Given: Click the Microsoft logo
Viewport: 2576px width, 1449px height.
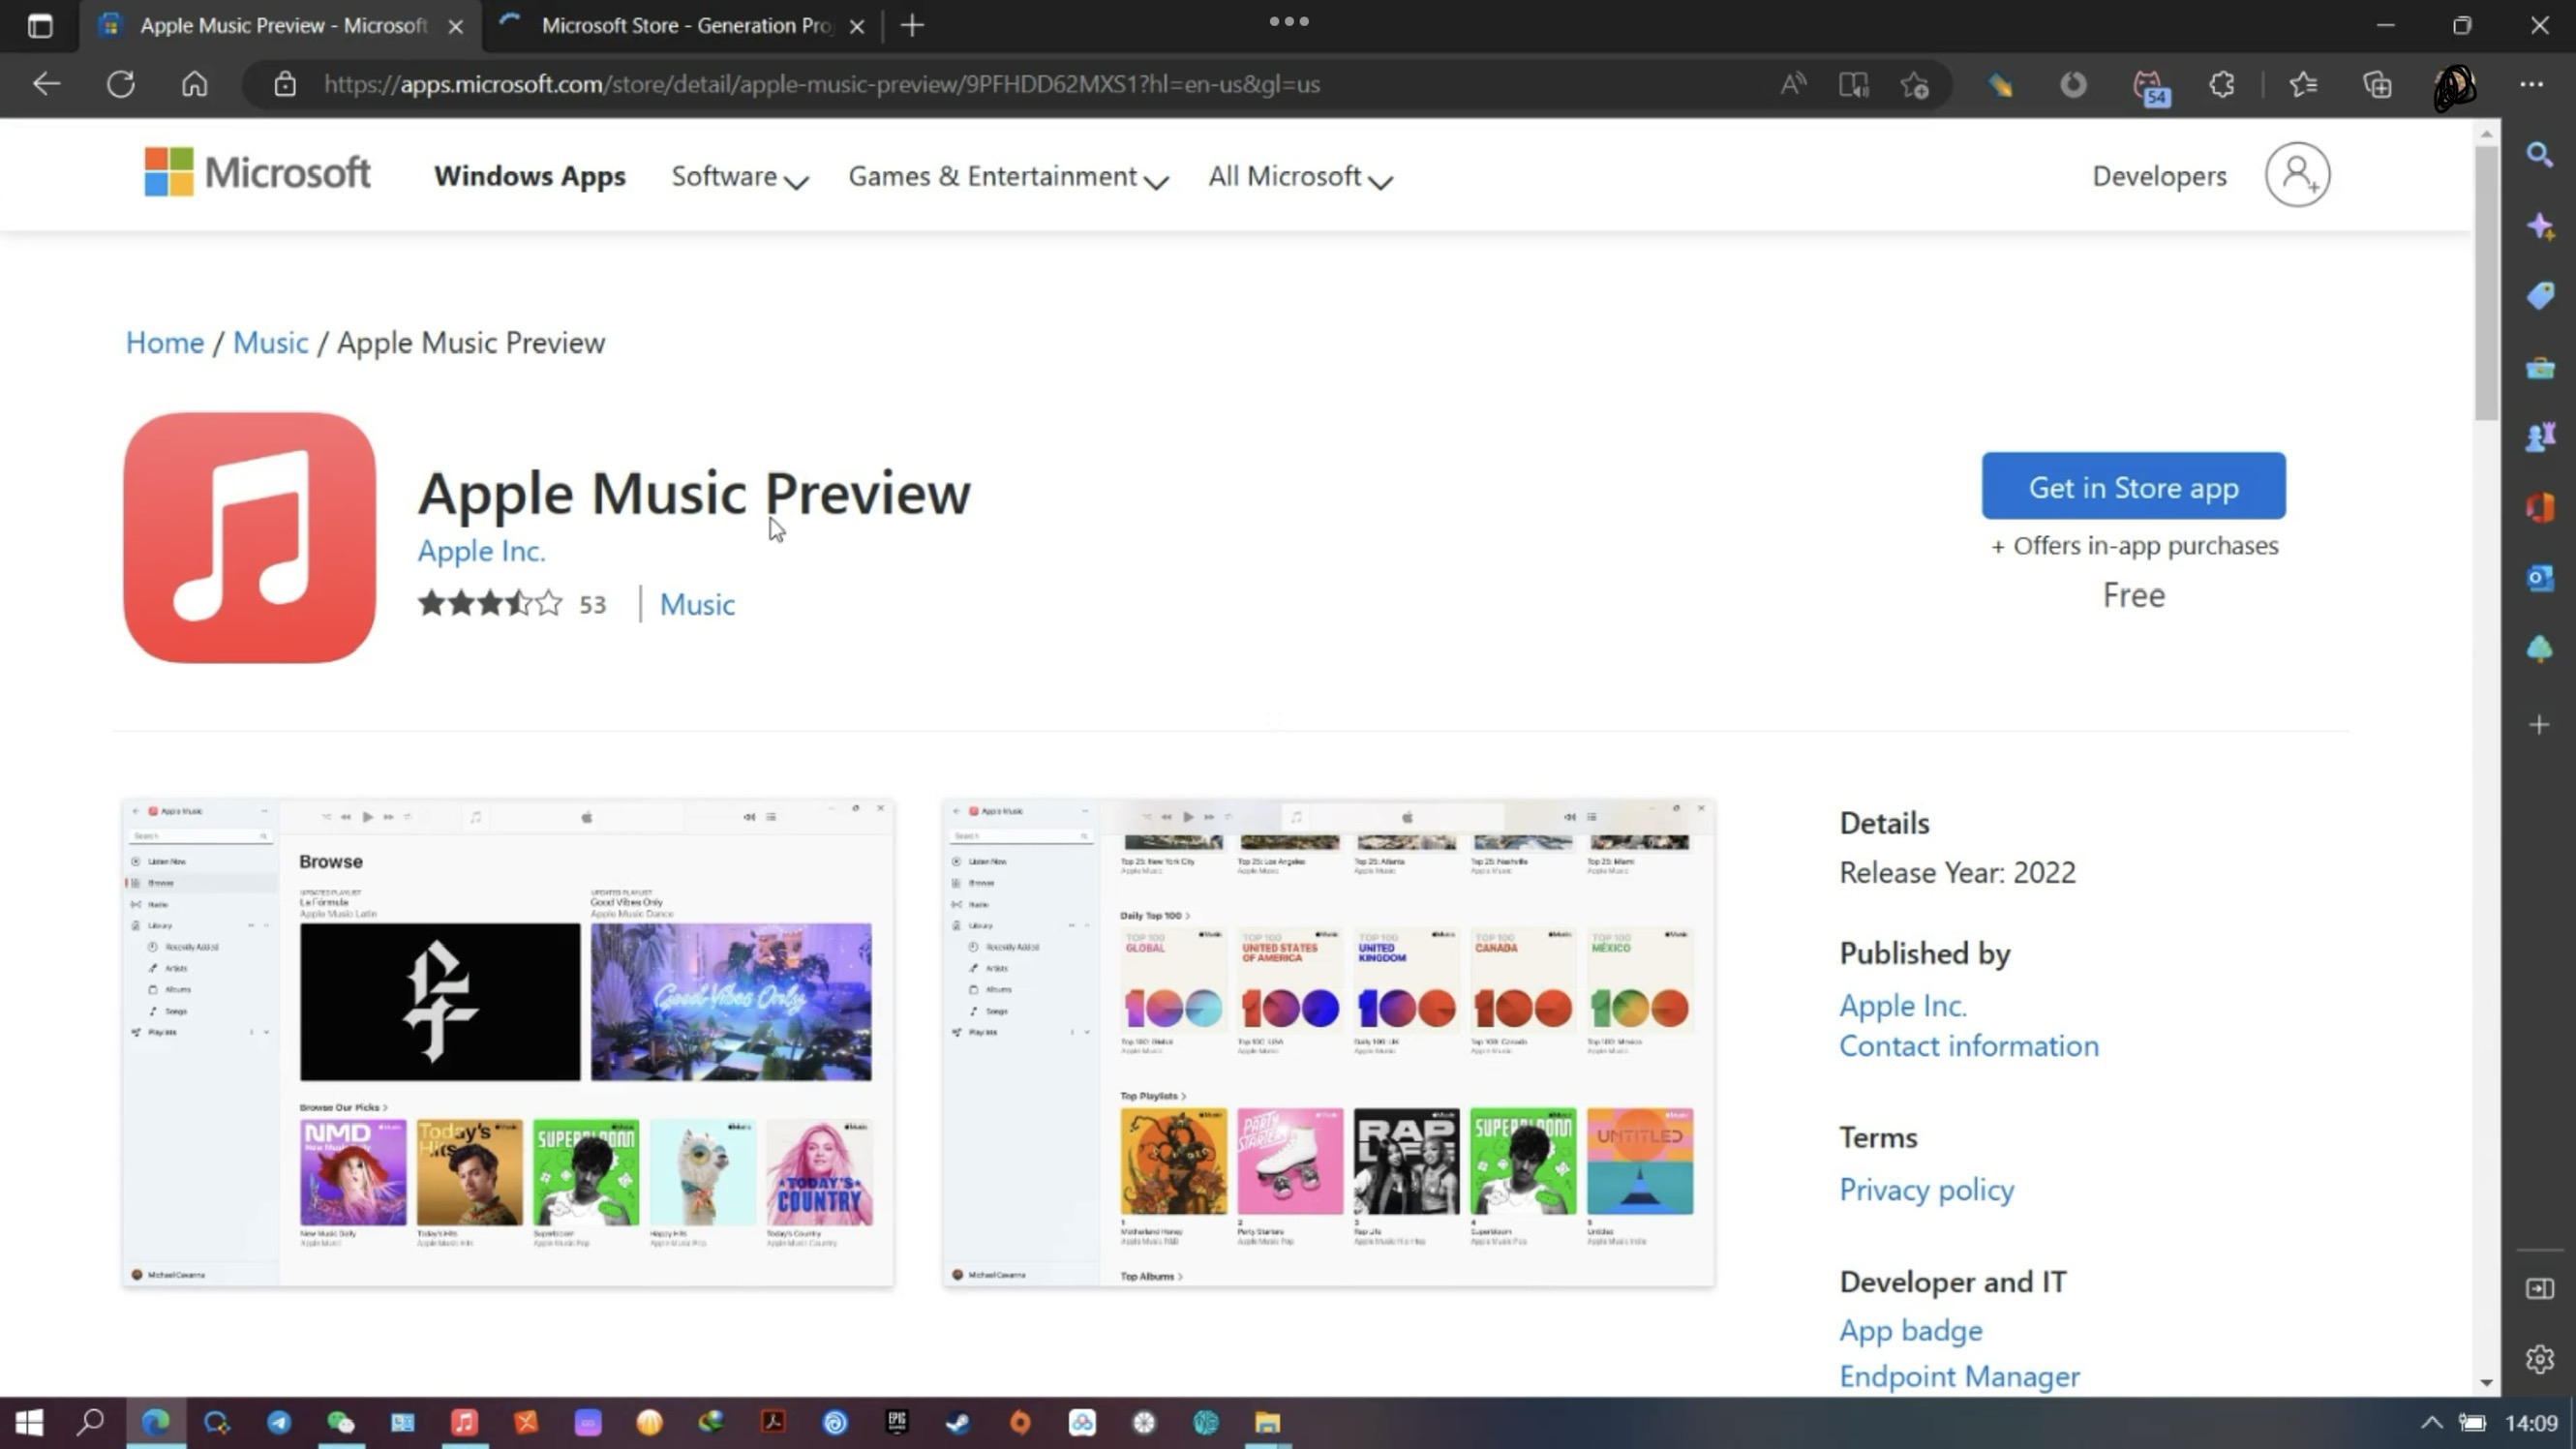Looking at the screenshot, I should coord(257,173).
